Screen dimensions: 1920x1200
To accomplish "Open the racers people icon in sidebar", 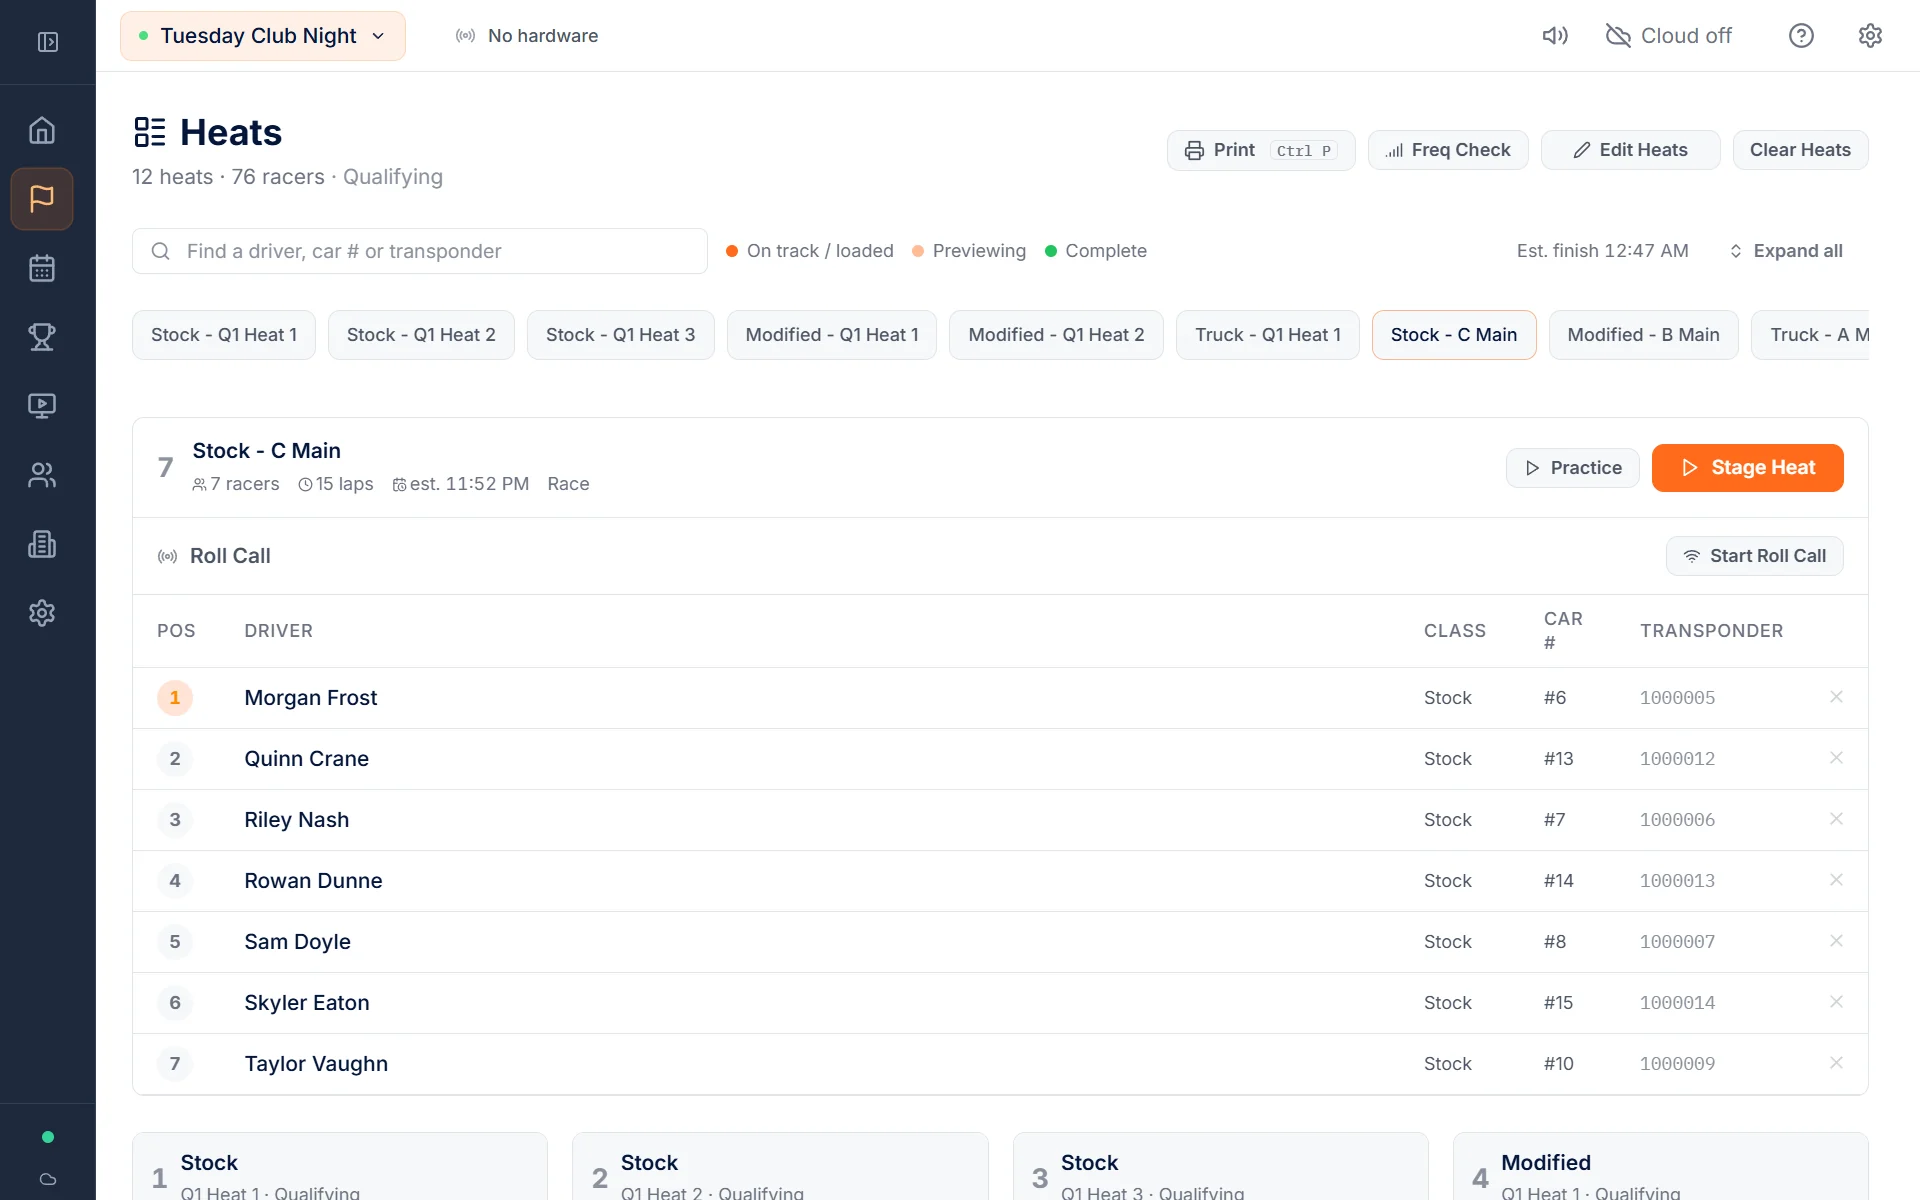I will pos(42,475).
